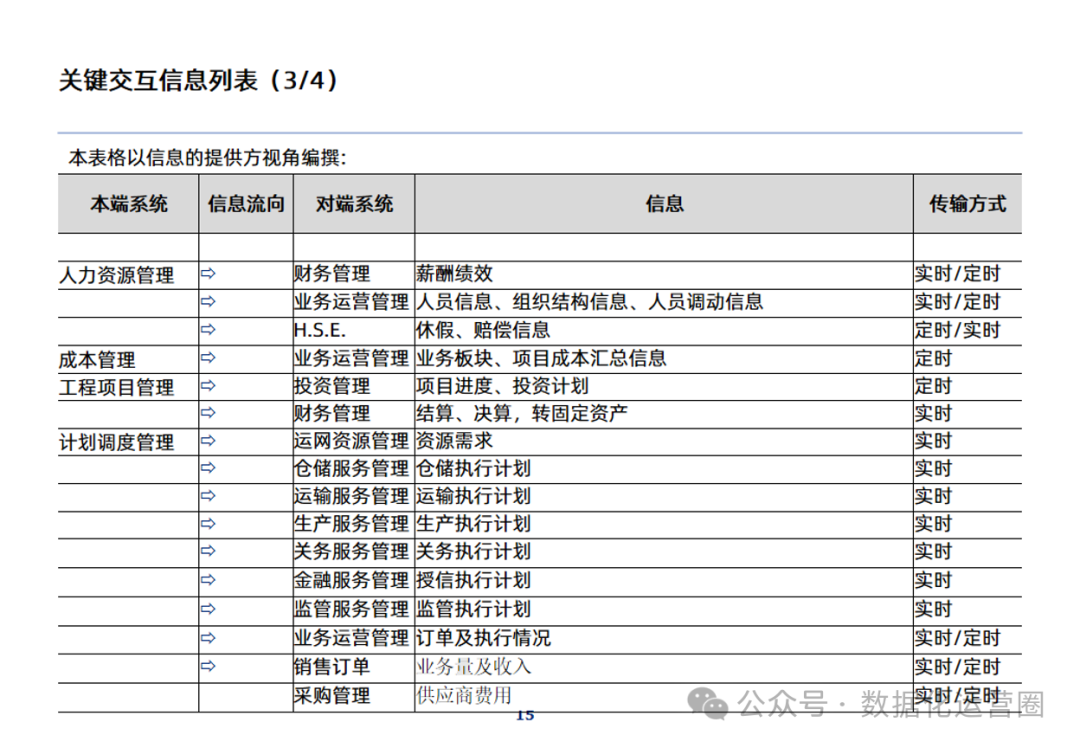
Task: Click the arrow beside 运网资源管理
Action: click(208, 440)
